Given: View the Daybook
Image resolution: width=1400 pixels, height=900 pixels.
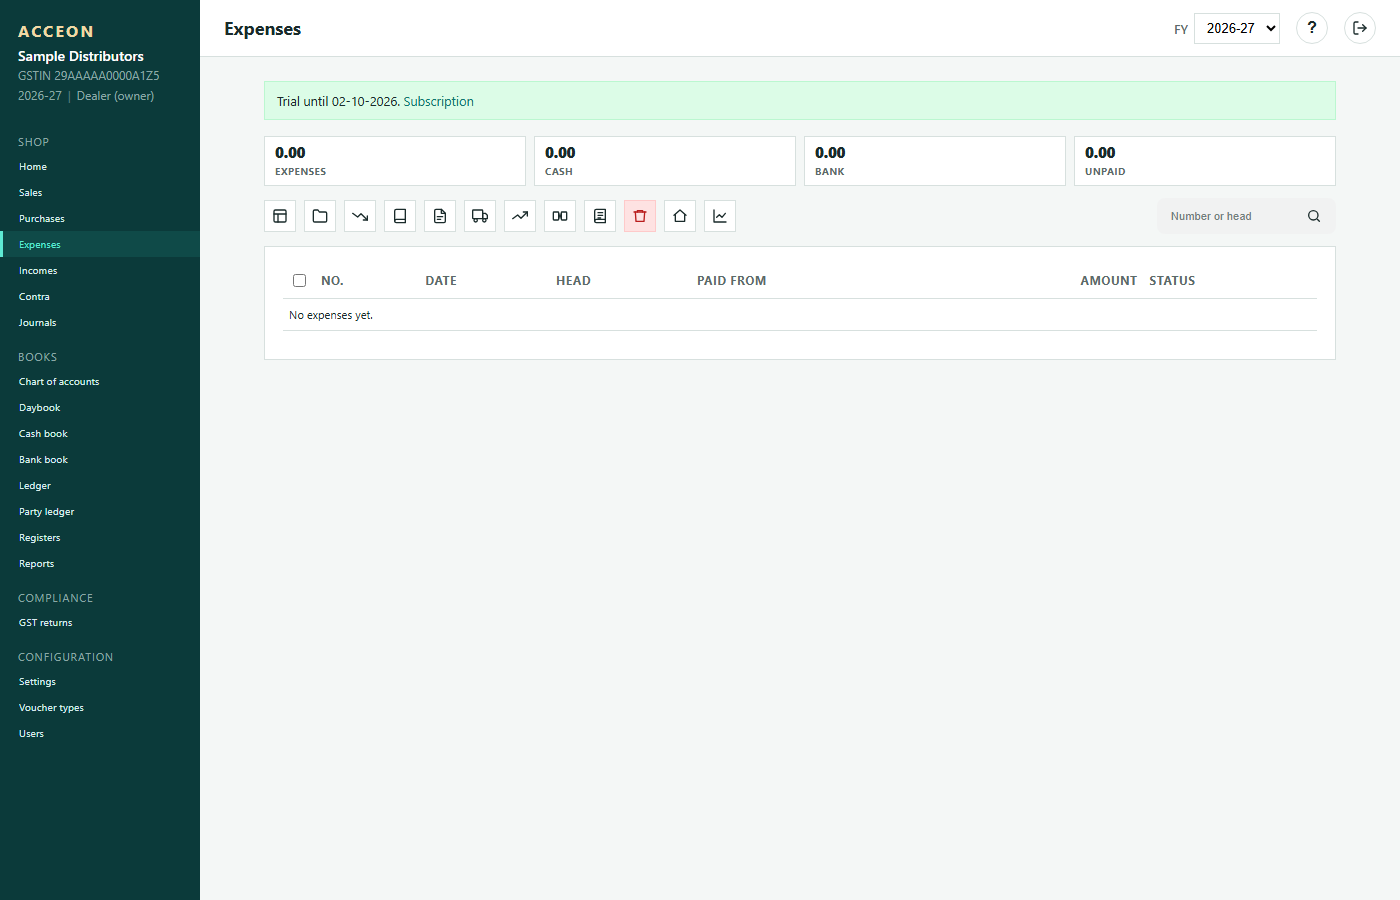Looking at the screenshot, I should [x=100, y=408].
